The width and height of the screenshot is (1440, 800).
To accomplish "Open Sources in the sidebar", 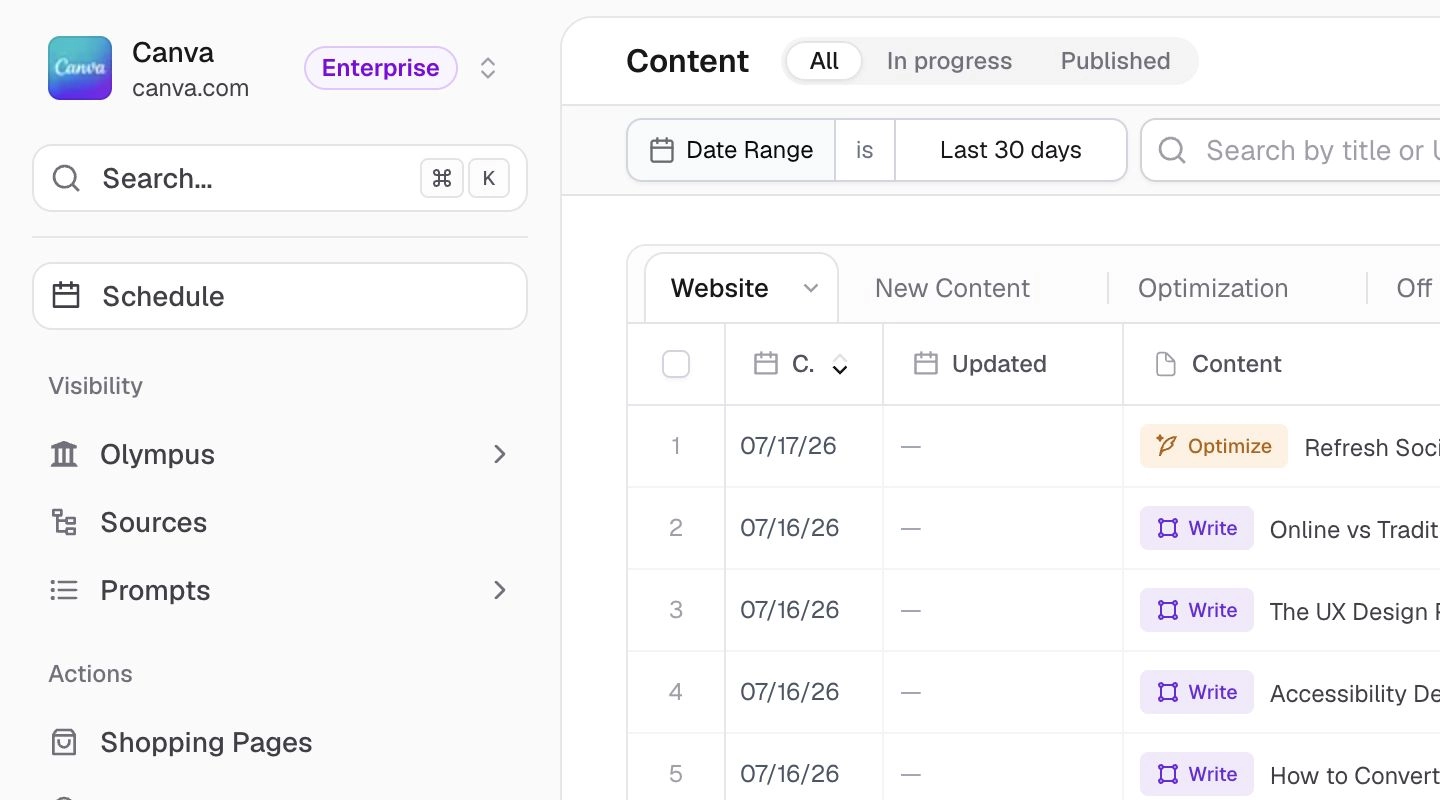I will pyautogui.click(x=280, y=522).
